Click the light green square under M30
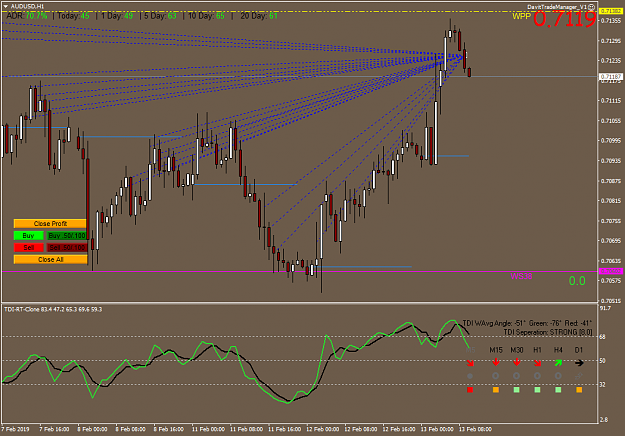The height and width of the screenshot is (436, 625). (517, 390)
